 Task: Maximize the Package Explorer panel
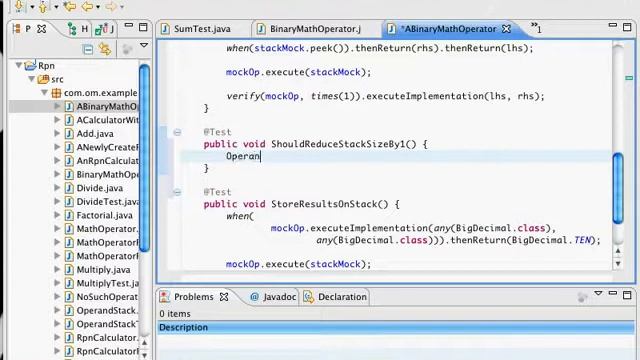coord(143,27)
